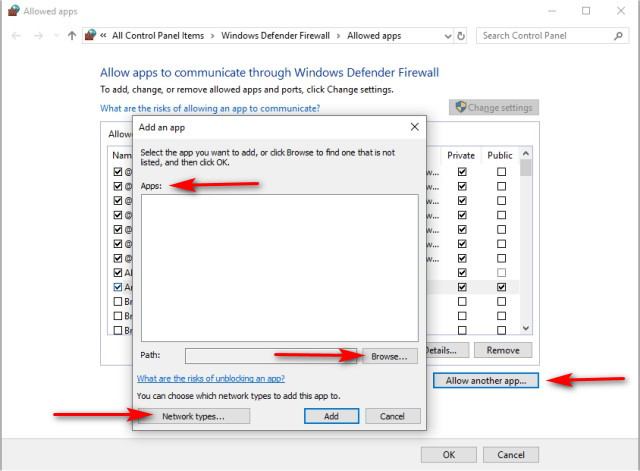Toggle the highlighted row's Public checkbox
Image resolution: width=640 pixels, height=471 pixels.
pyautogui.click(x=502, y=287)
